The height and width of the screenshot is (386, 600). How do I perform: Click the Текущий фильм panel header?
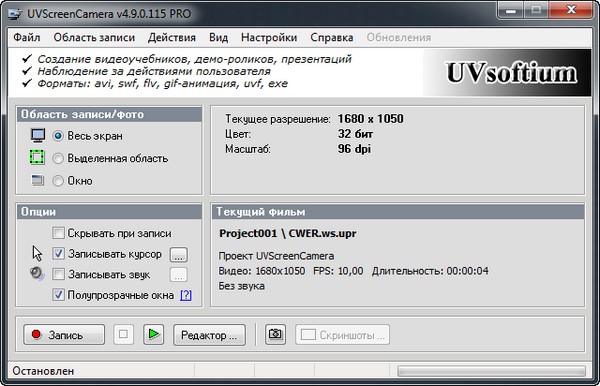398,212
